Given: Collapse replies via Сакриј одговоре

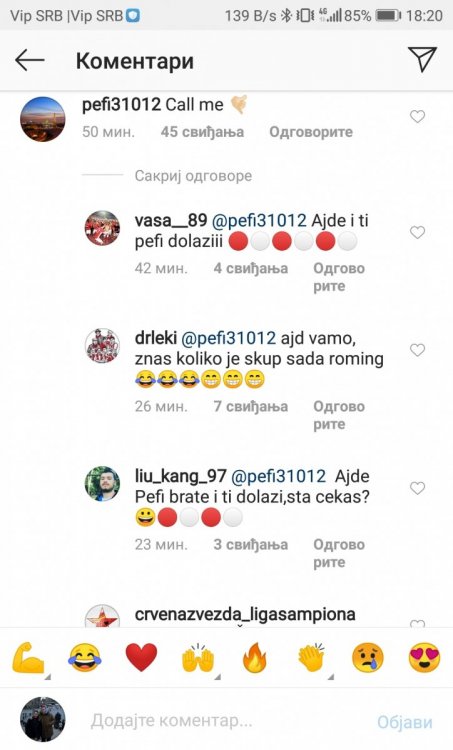Looking at the screenshot, I should pos(193,176).
